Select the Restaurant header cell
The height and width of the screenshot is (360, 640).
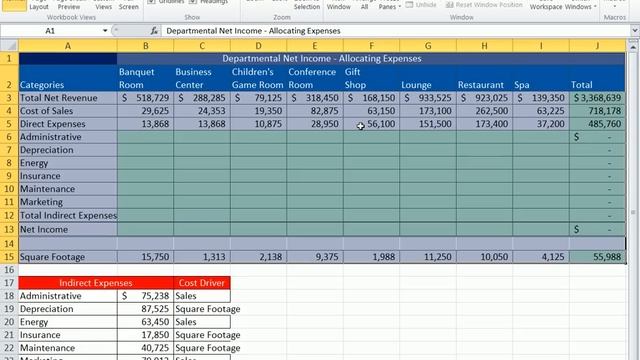[x=484, y=78]
